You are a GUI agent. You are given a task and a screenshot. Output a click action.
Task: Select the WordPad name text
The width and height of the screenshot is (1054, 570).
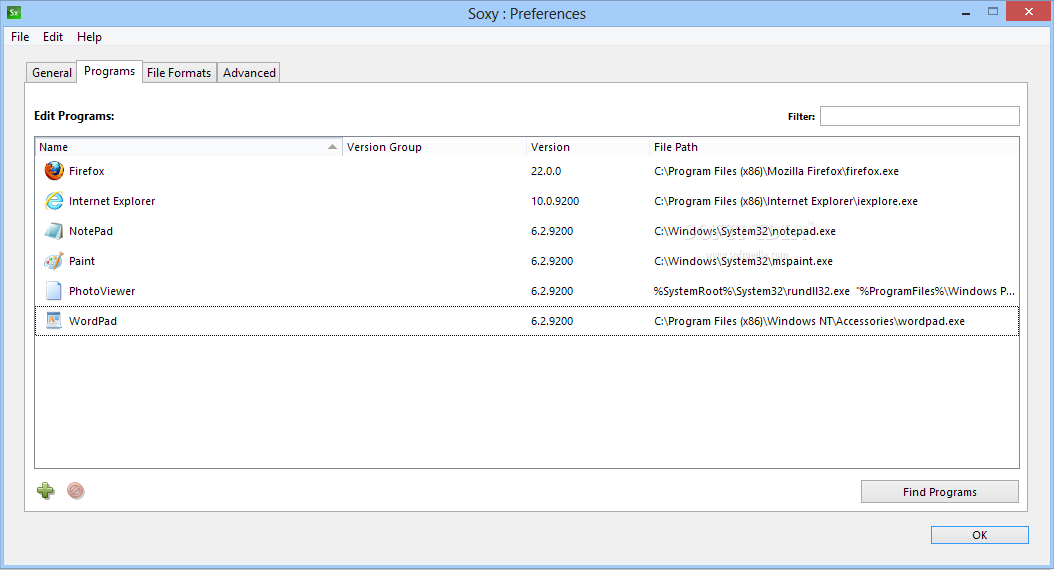(93, 321)
